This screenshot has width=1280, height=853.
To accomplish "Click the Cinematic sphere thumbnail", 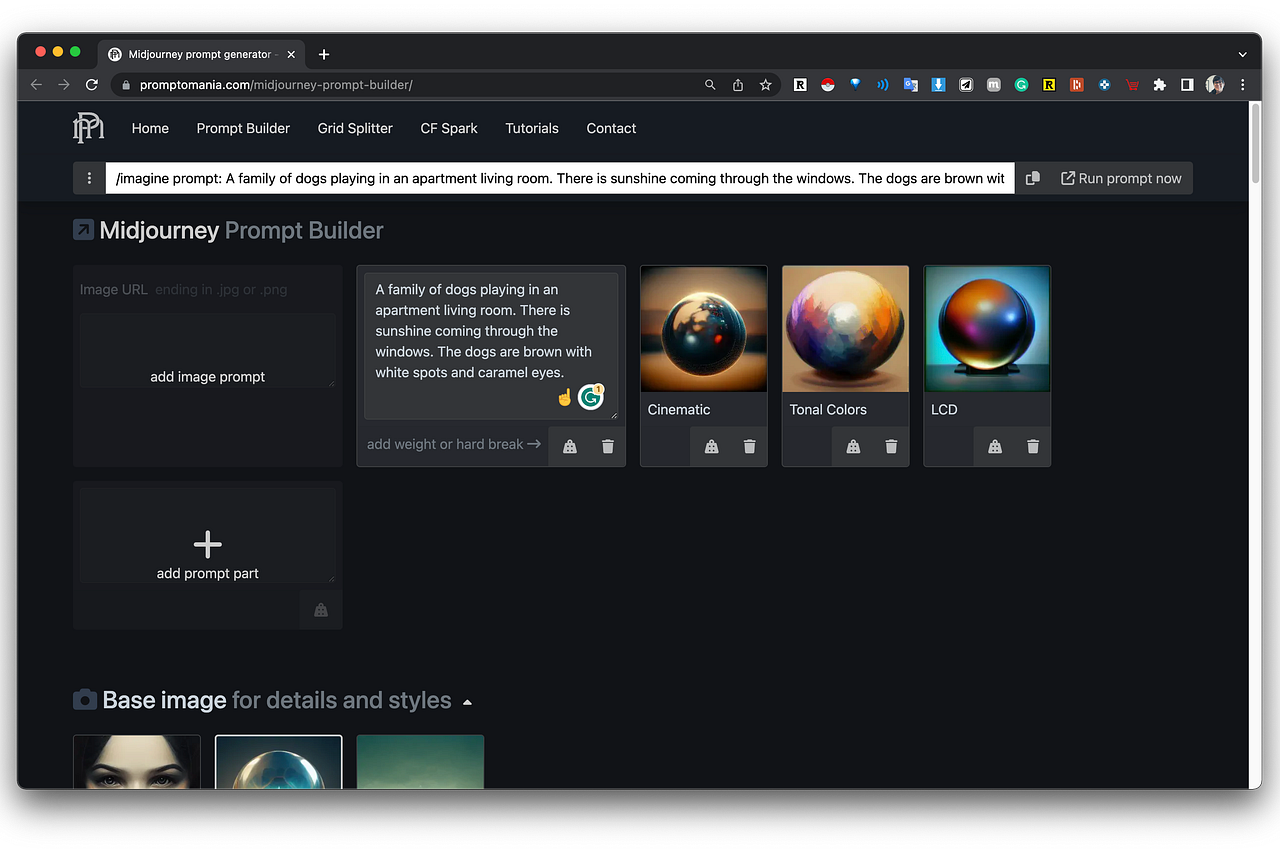I will coord(704,329).
